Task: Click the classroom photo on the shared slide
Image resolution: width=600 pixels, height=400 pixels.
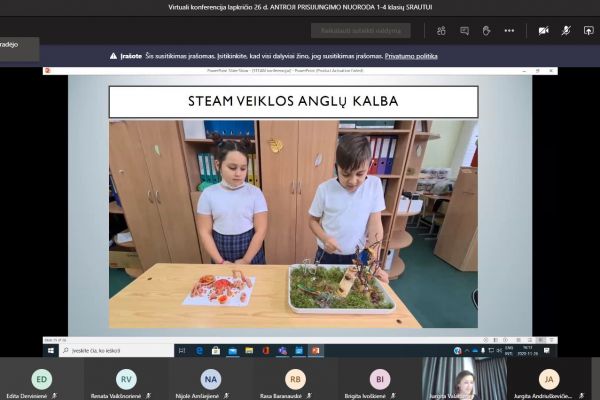Action: (x=293, y=224)
